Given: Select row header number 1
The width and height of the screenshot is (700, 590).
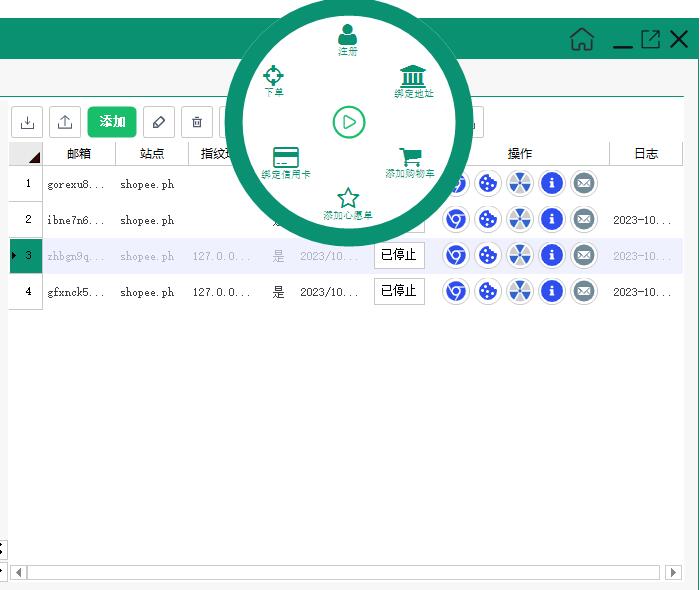Looking at the screenshot, I should pyautogui.click(x=26, y=183).
